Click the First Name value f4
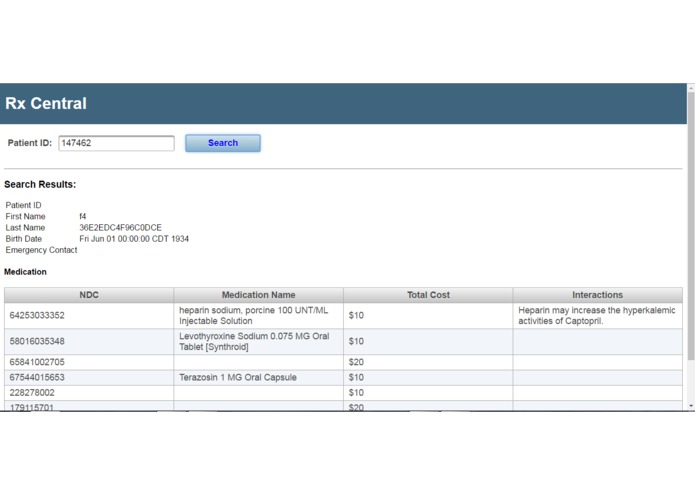The width and height of the screenshot is (695, 494). 82,216
